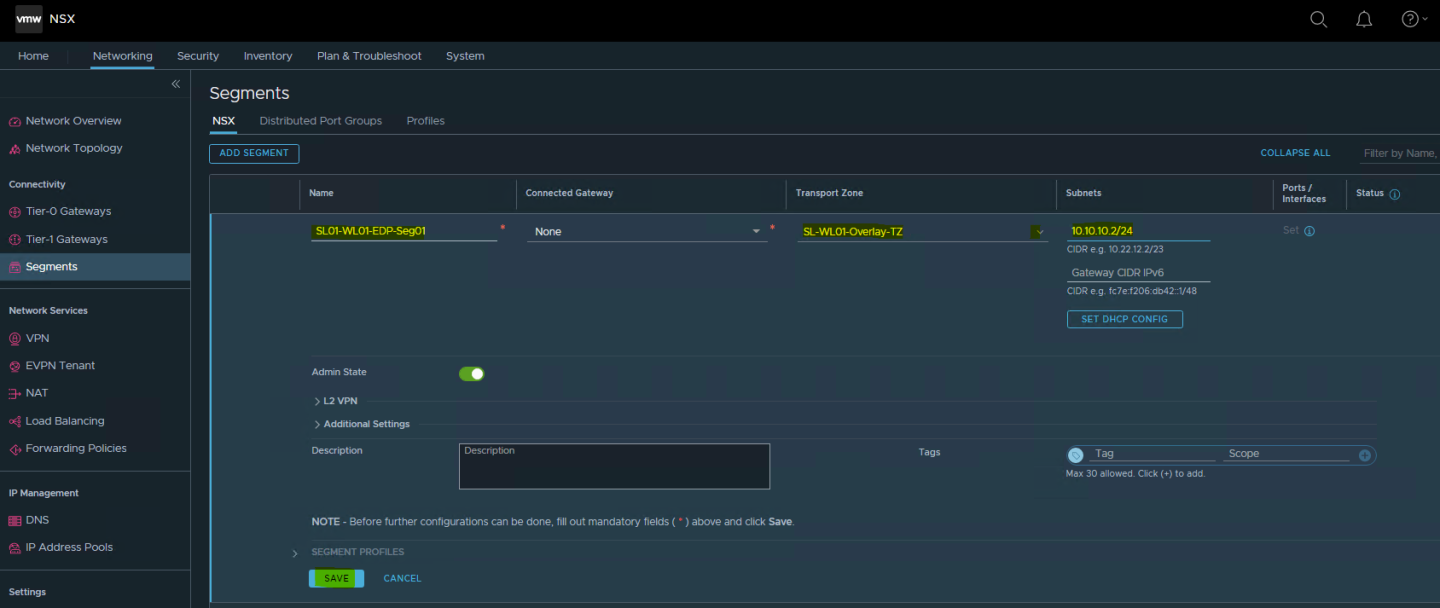Click the Save button
The width and height of the screenshot is (1440, 608).
pos(336,578)
